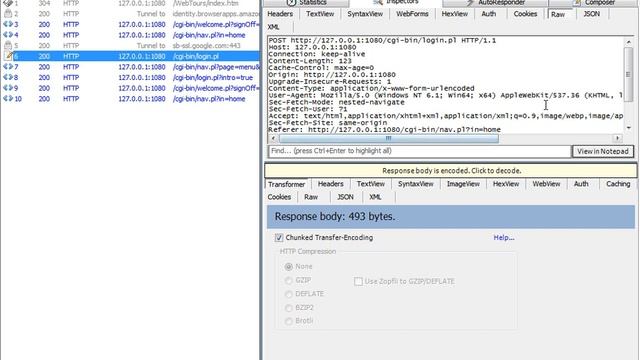Open the Composer tab

pos(594,3)
